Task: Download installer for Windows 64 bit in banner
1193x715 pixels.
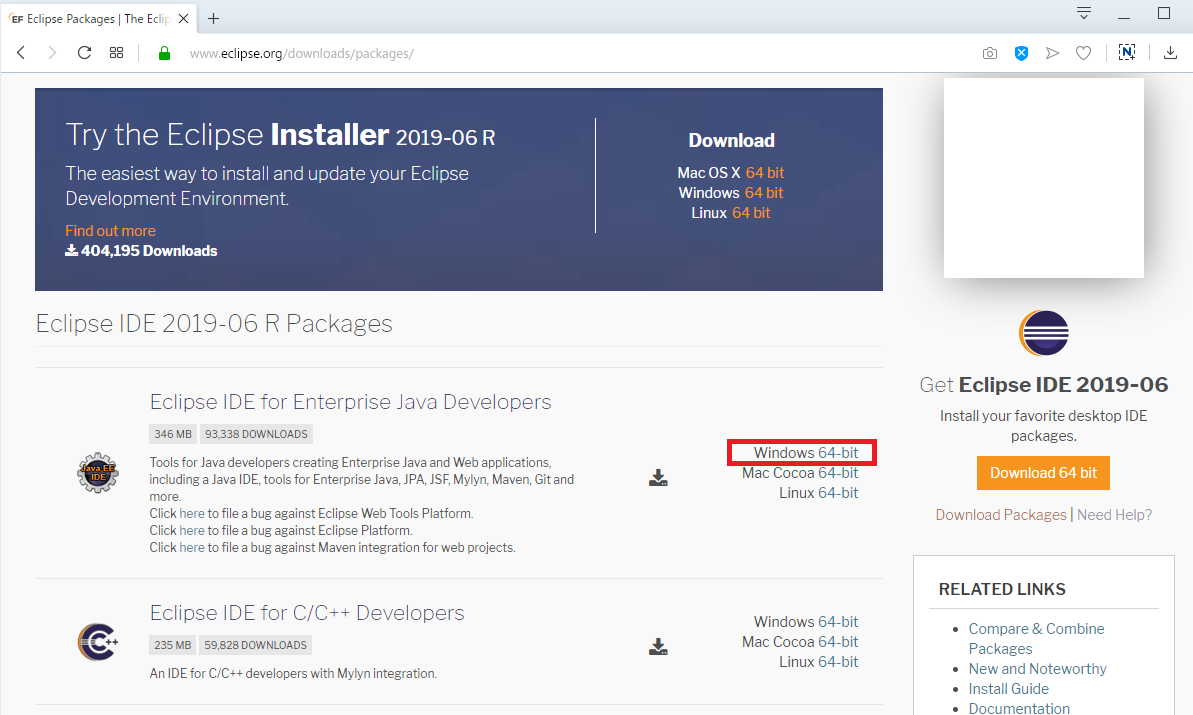Action: click(x=764, y=192)
